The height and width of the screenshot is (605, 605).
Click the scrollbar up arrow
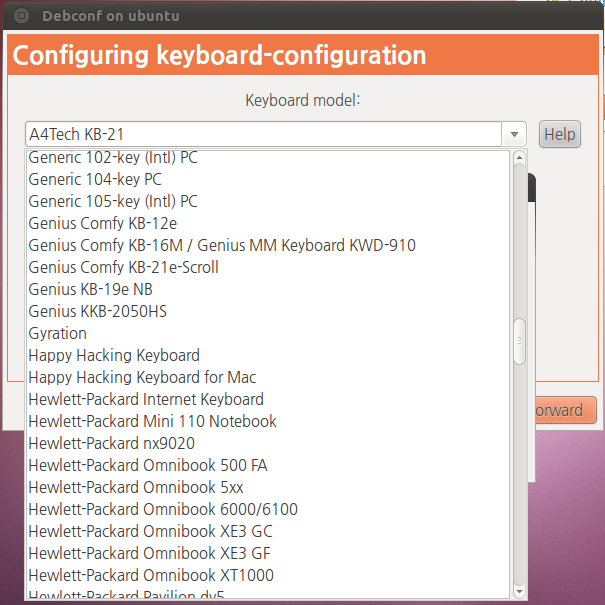click(x=519, y=157)
